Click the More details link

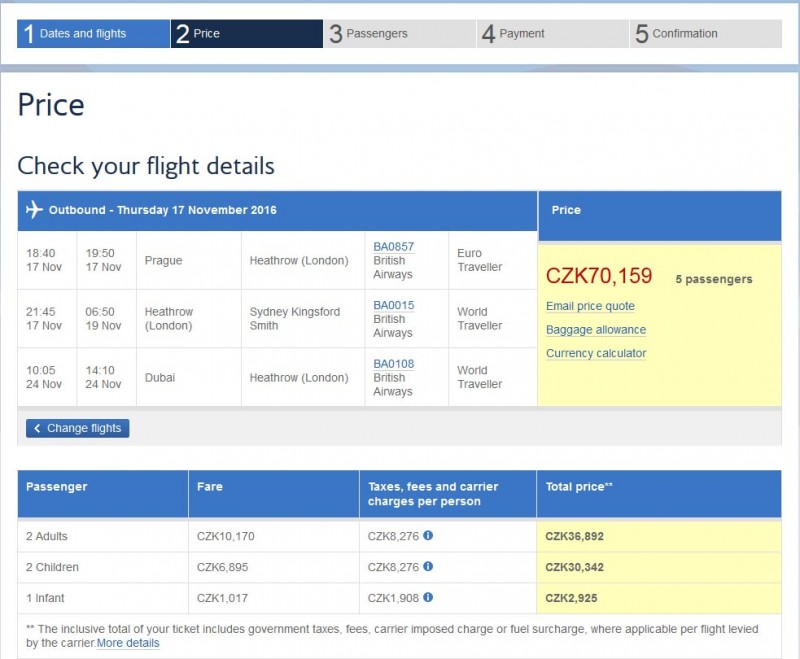click(128, 643)
